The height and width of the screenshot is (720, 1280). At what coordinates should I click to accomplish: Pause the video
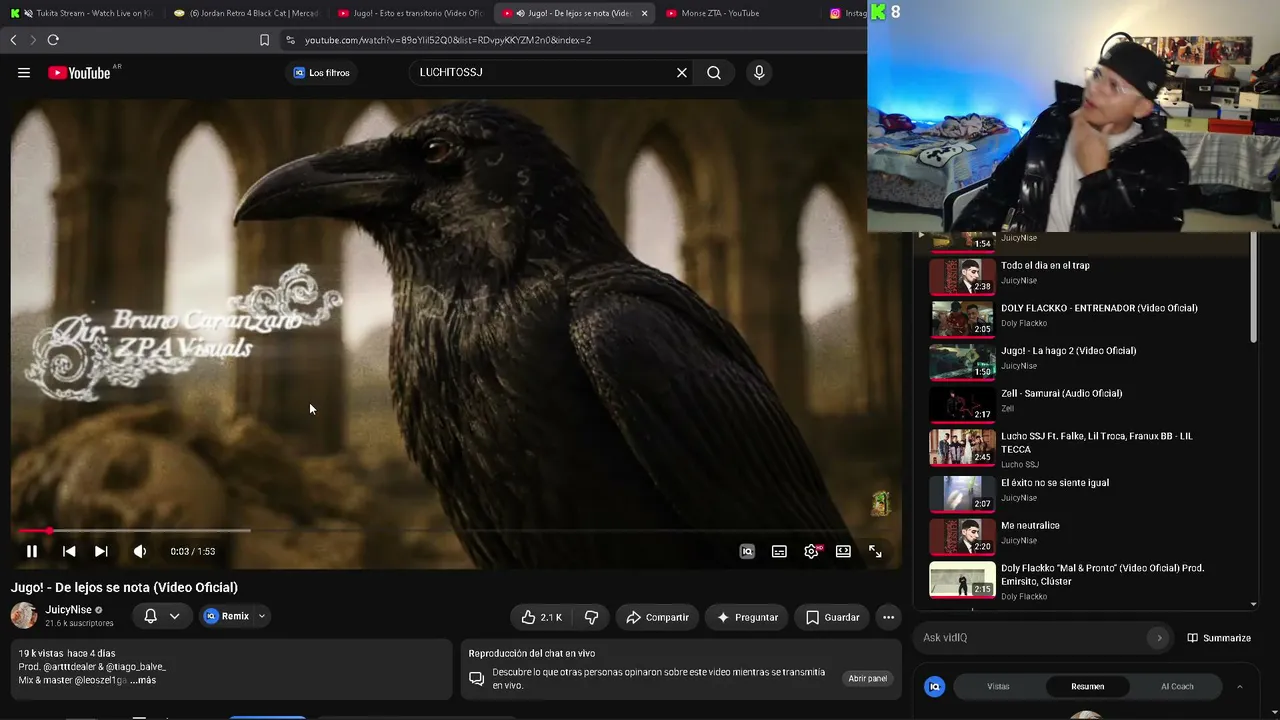[x=32, y=551]
